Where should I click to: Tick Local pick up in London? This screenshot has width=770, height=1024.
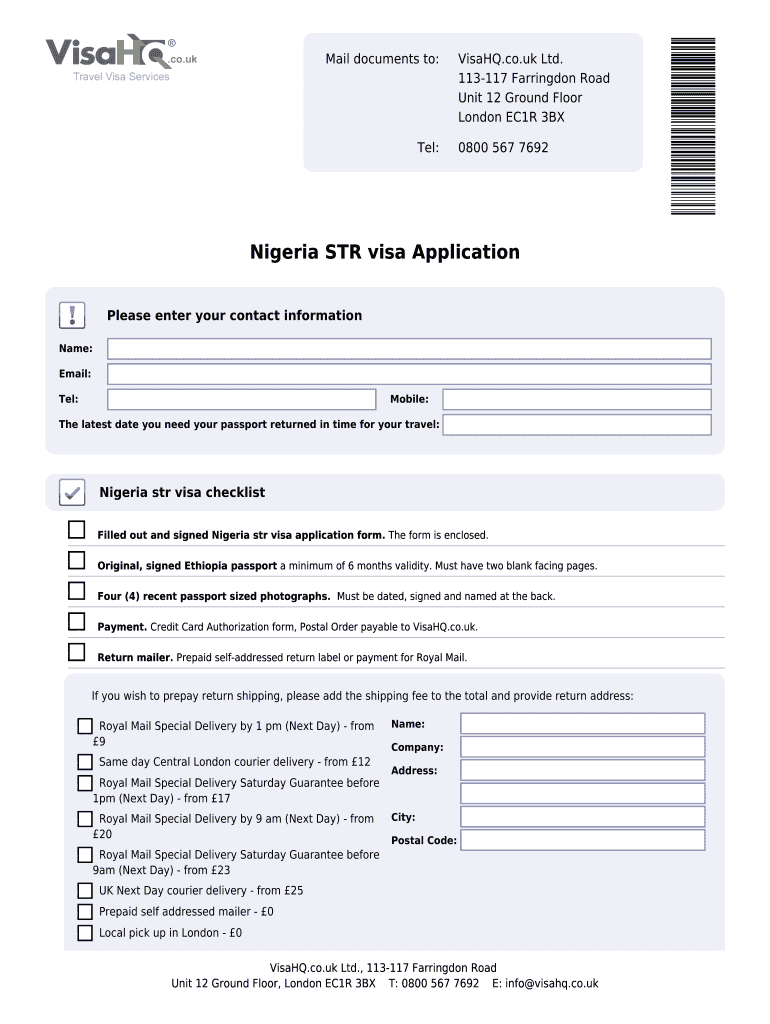(85, 933)
